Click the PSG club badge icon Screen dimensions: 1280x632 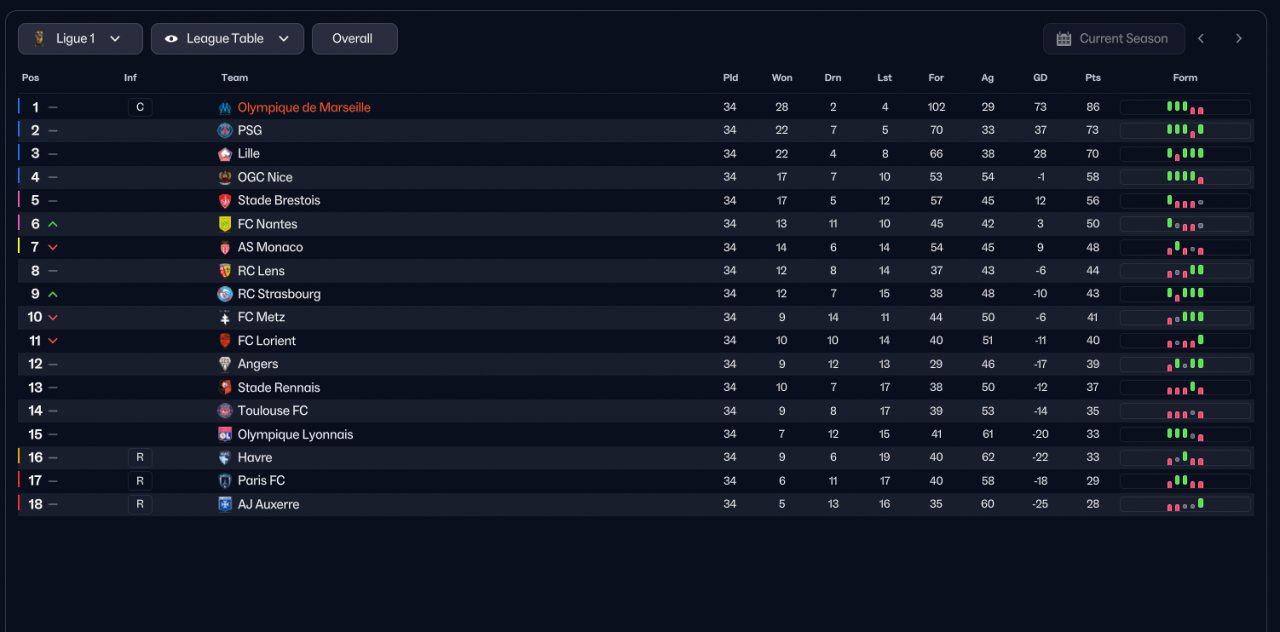click(225, 130)
